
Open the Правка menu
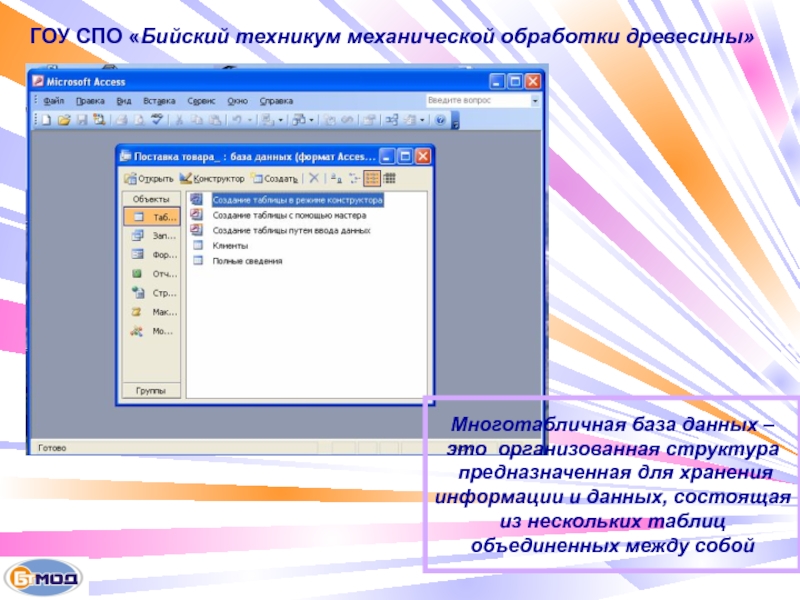pos(90,101)
